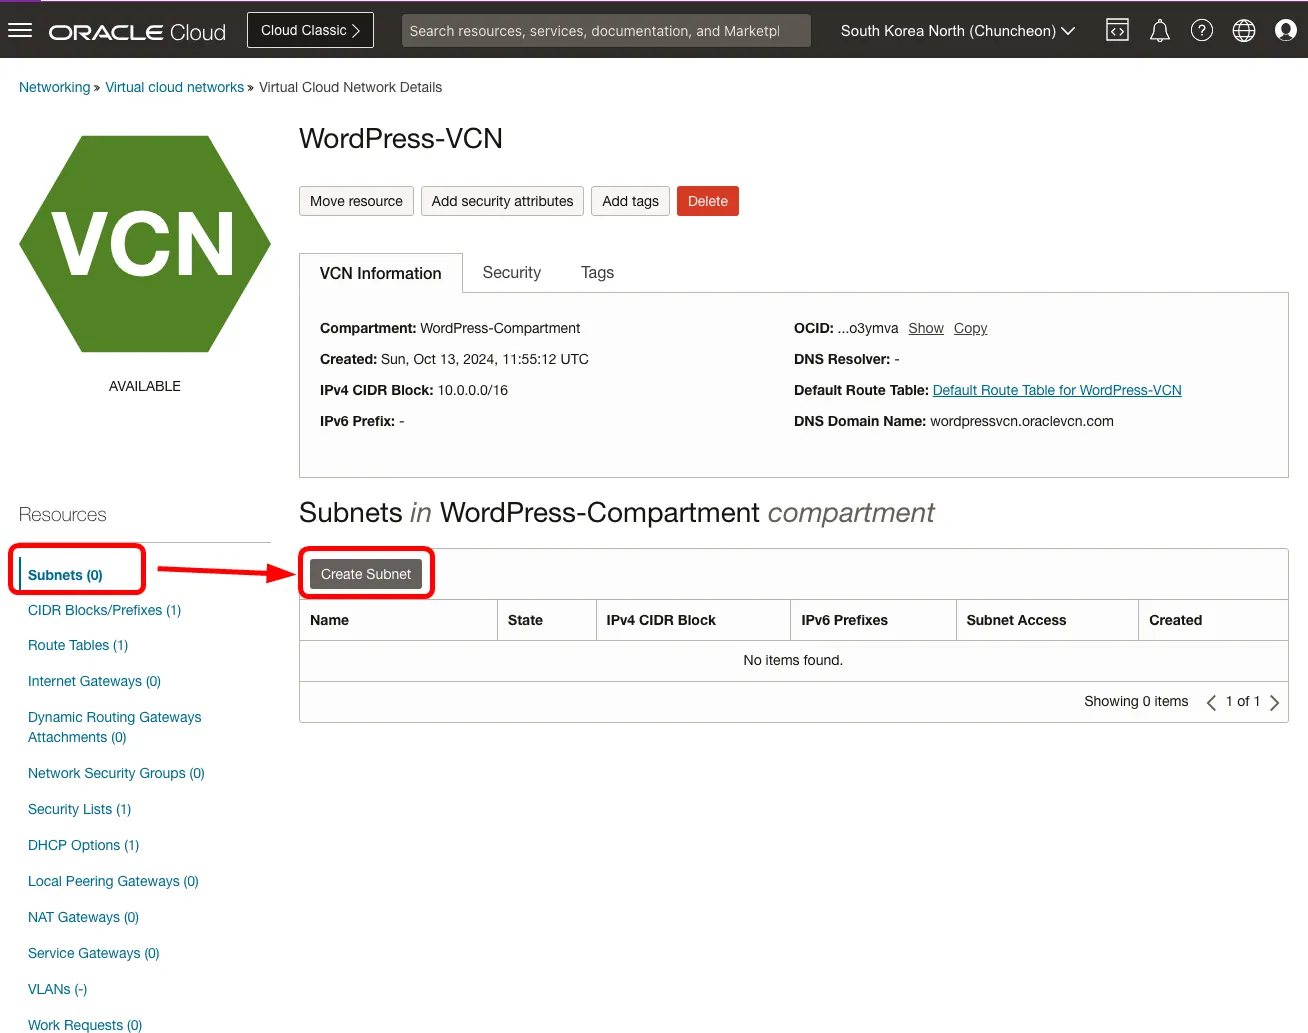Open Internet Gateways (0)

tap(94, 681)
